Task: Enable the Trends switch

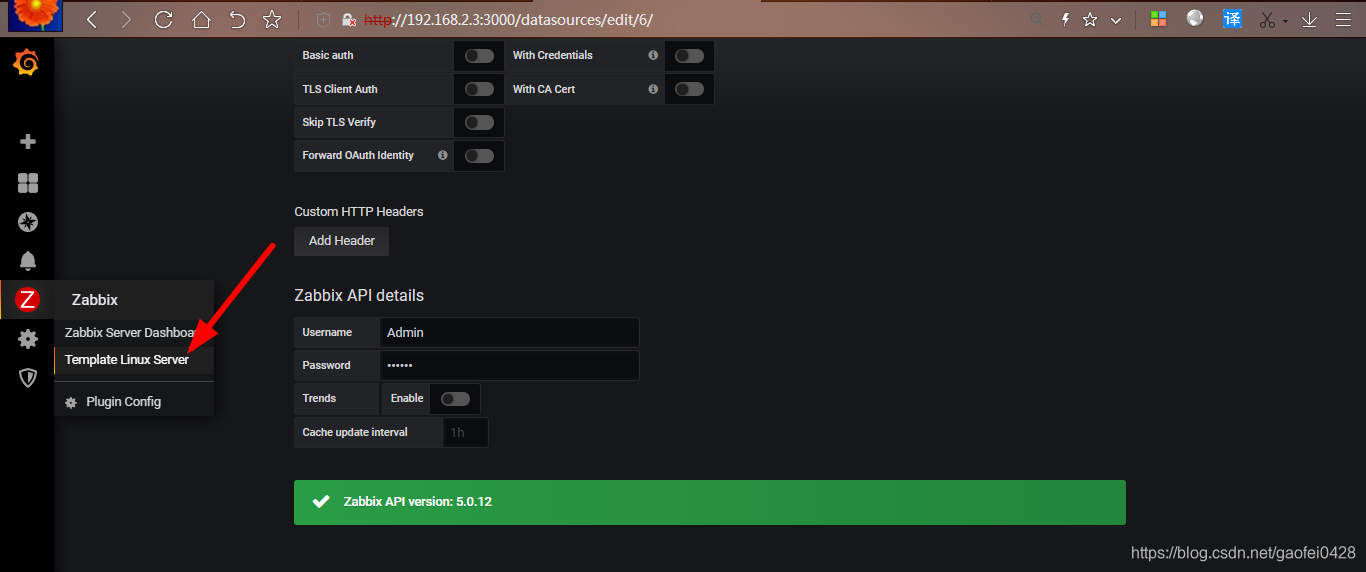Action: click(455, 399)
